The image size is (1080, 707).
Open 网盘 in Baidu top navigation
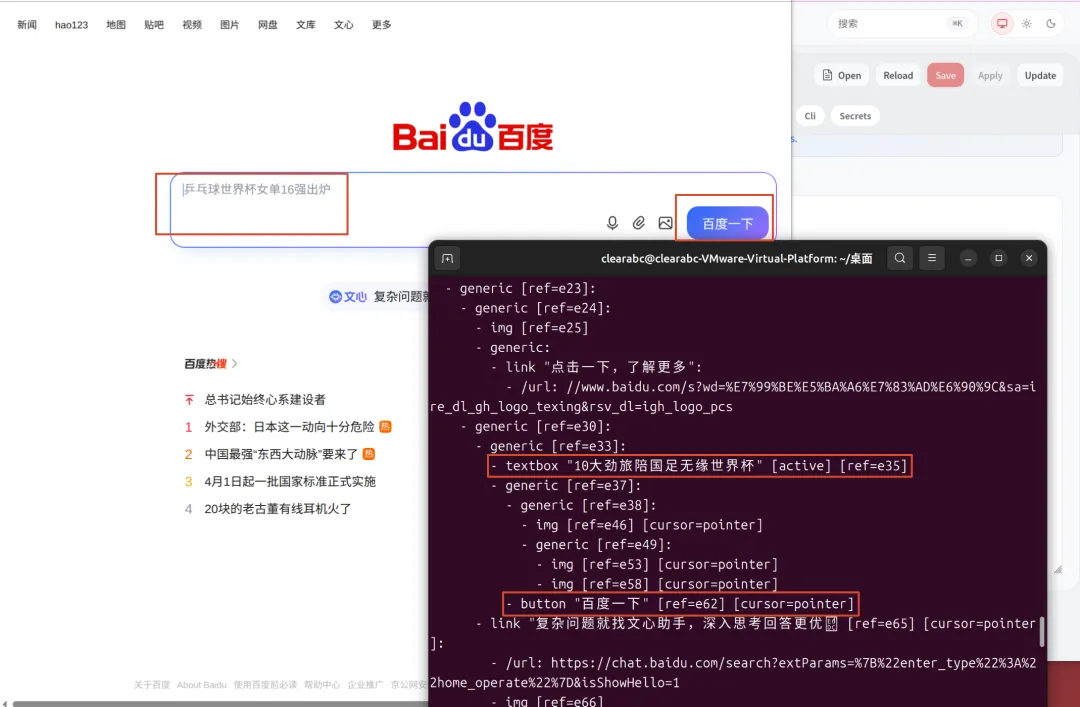267,25
